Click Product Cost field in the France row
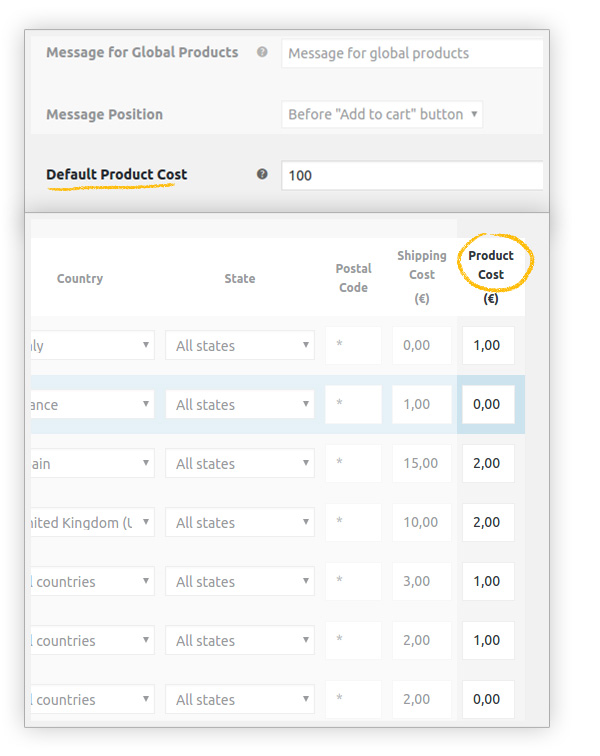The height and width of the screenshot is (756, 600). pos(488,405)
